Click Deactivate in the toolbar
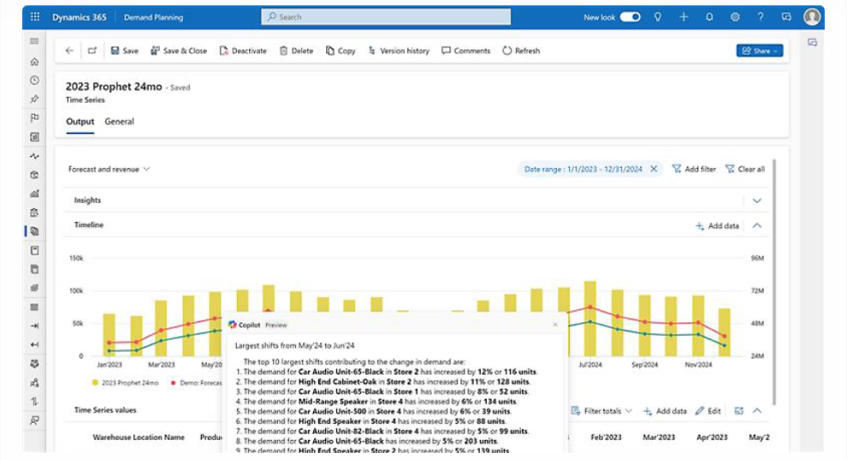The height and width of the screenshot is (460, 847). [x=243, y=51]
